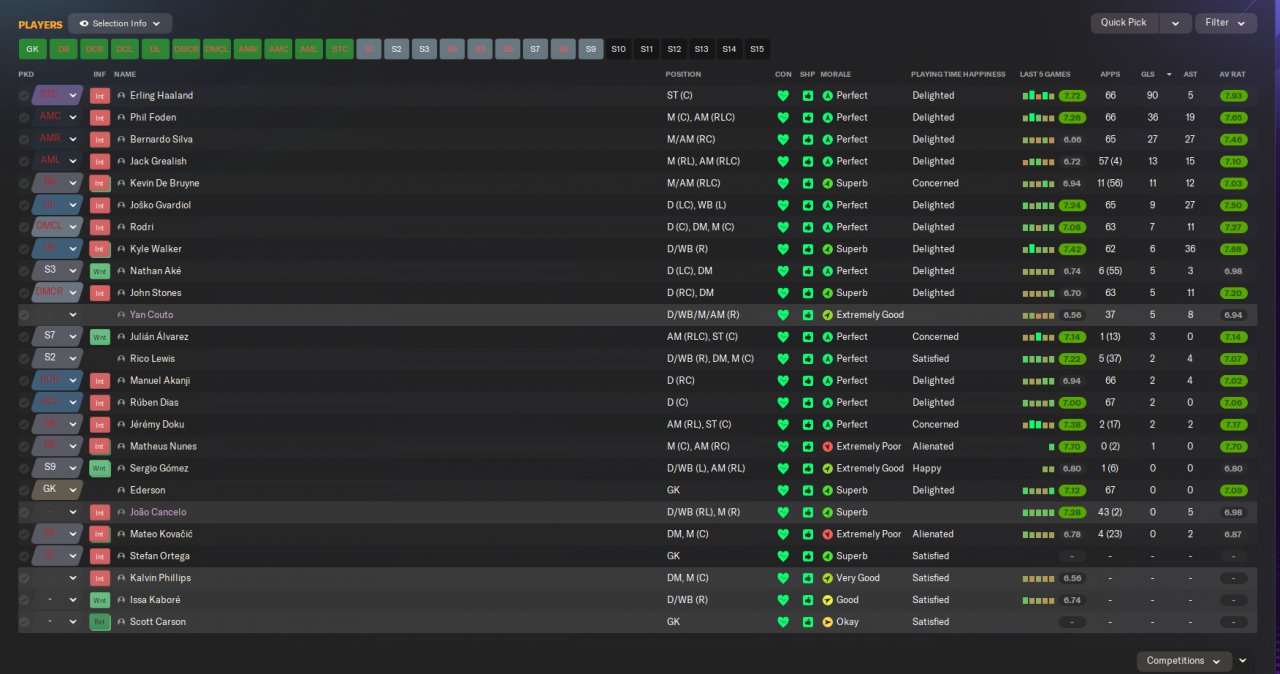Click the person icon beside Rico Lewis
The width and height of the screenshot is (1280, 674).
[121, 359]
